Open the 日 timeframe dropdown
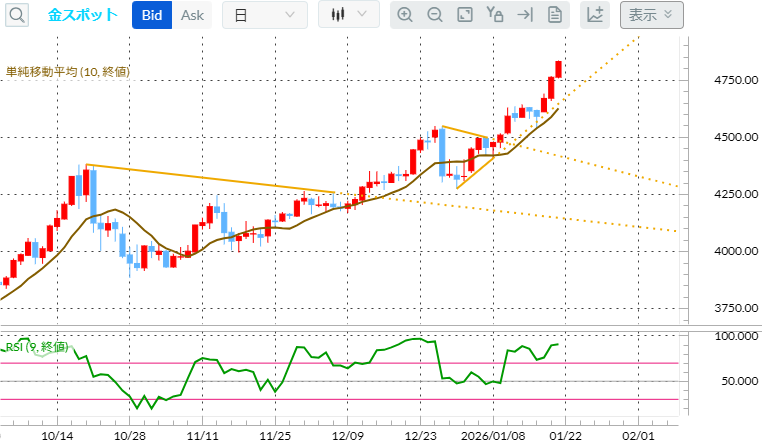The height and width of the screenshot is (440, 762). (x=265, y=15)
